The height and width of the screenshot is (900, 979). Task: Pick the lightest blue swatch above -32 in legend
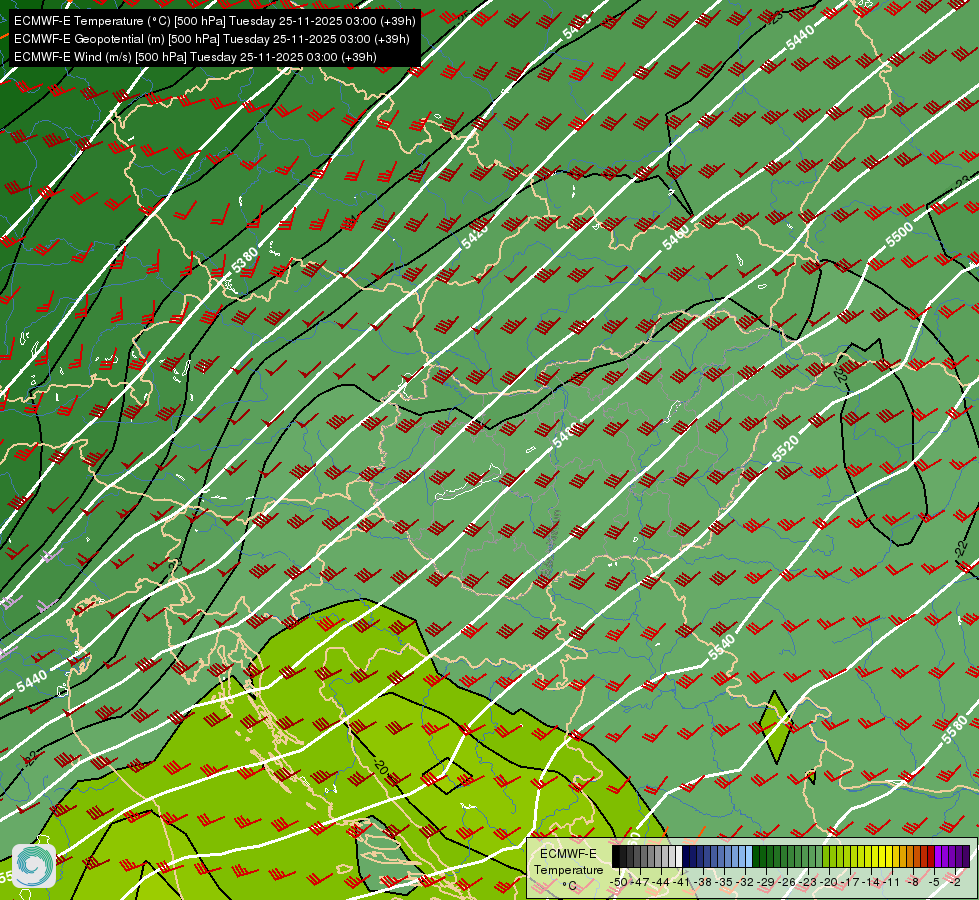pos(749,856)
